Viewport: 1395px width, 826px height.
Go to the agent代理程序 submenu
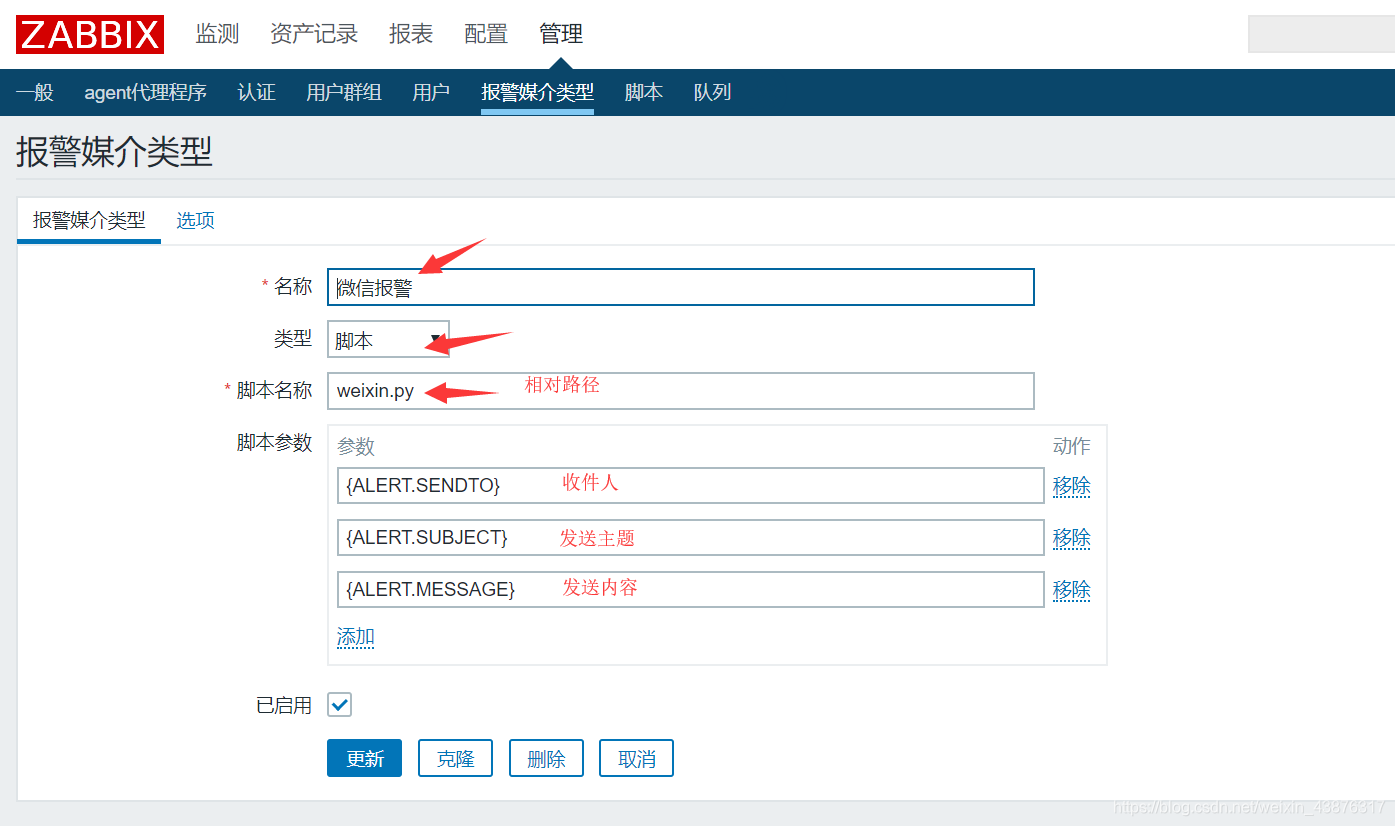click(146, 93)
